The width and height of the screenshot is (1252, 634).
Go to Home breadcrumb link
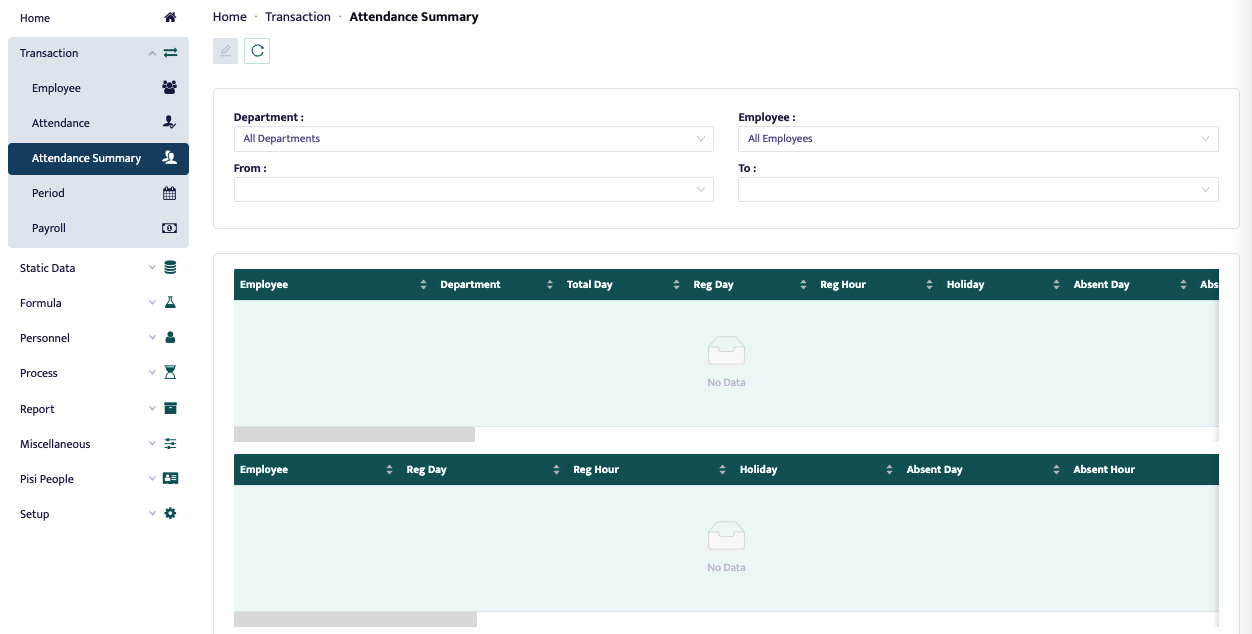tap(230, 17)
